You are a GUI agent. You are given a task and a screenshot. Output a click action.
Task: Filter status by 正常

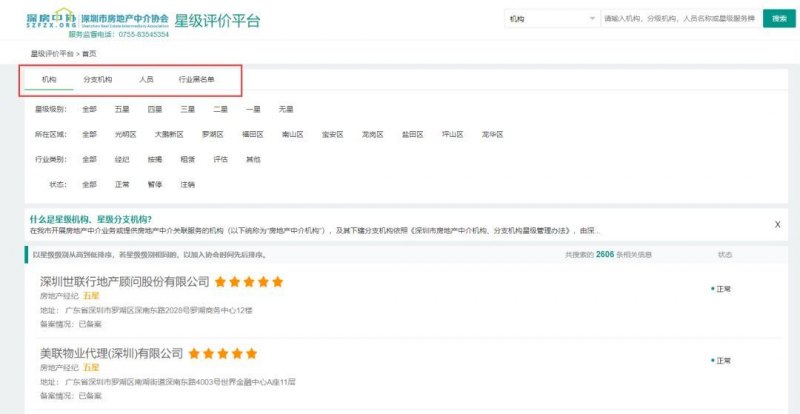click(x=122, y=184)
